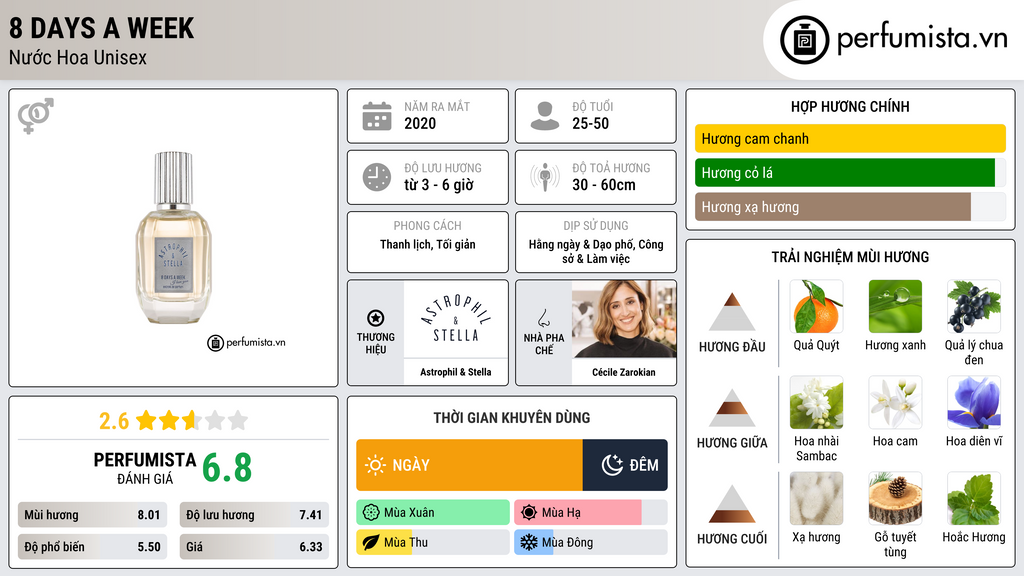Open the Xạ hương note image
Image resolution: width=1024 pixels, height=576 pixels.
point(816,498)
